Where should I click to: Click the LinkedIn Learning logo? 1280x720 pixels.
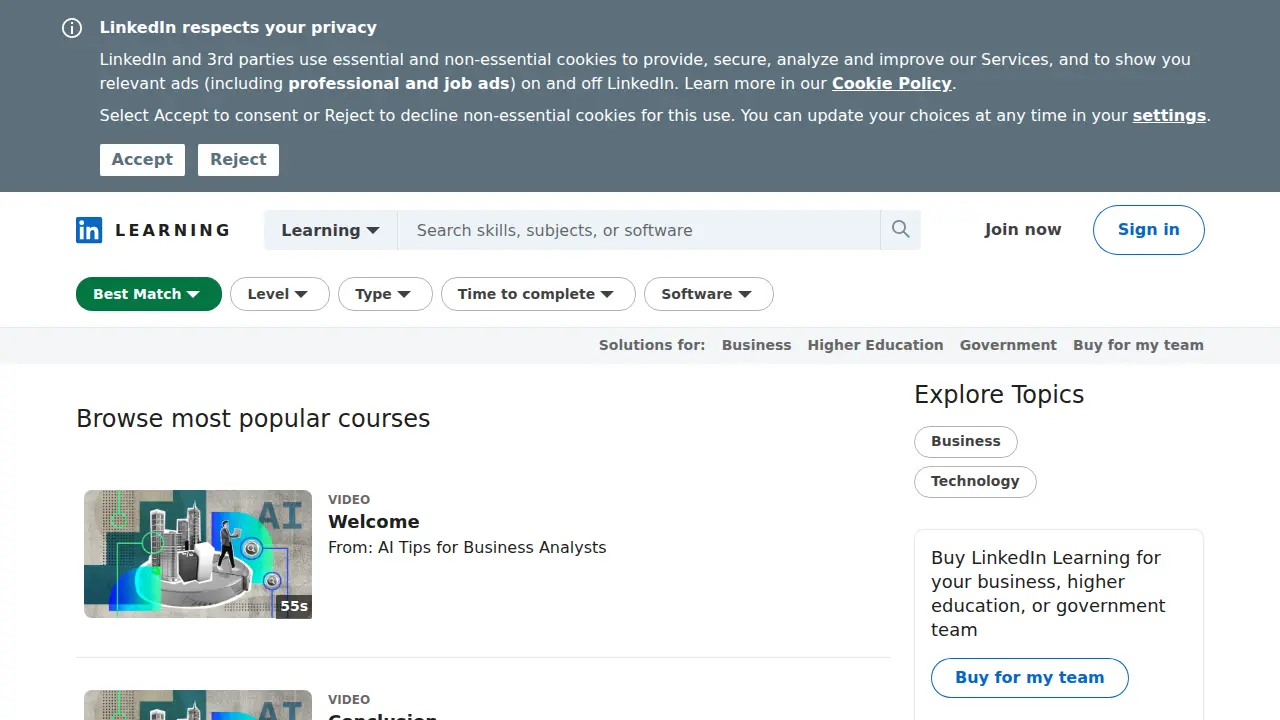pyautogui.click(x=153, y=230)
